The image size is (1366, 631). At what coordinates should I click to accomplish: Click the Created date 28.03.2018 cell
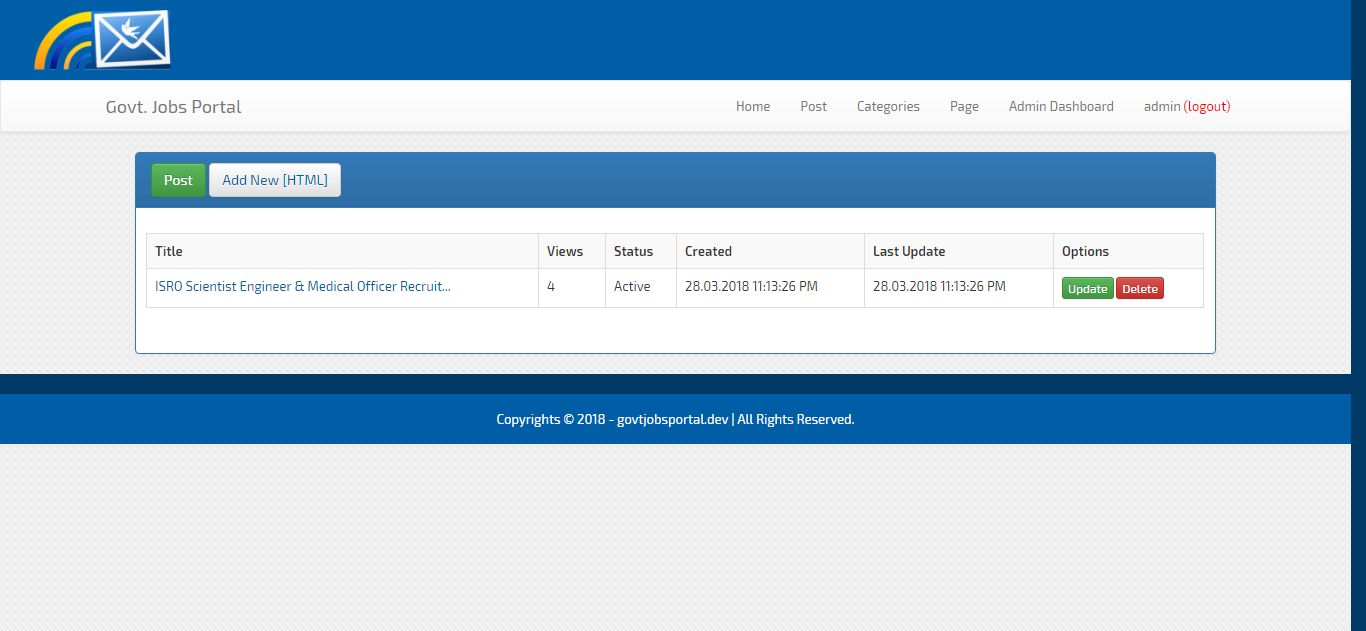click(770, 287)
